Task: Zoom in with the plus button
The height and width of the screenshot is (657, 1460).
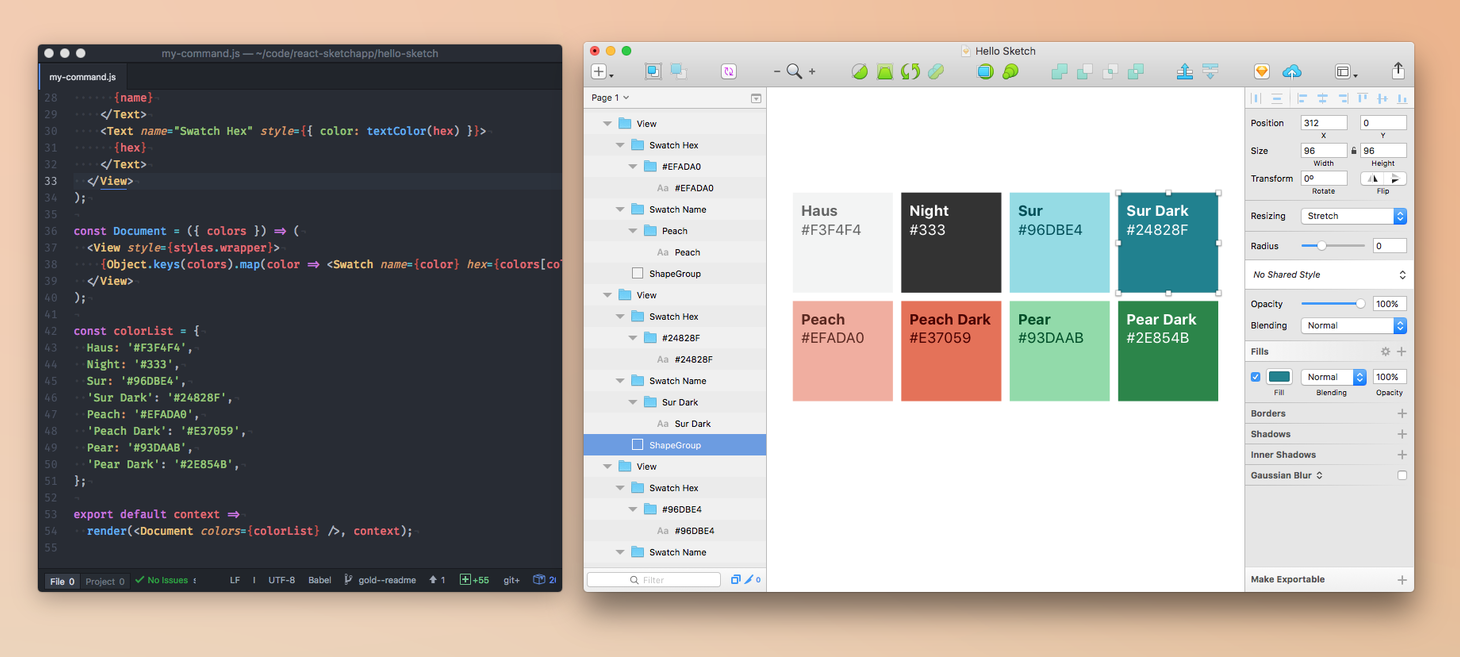Action: pyautogui.click(x=812, y=72)
